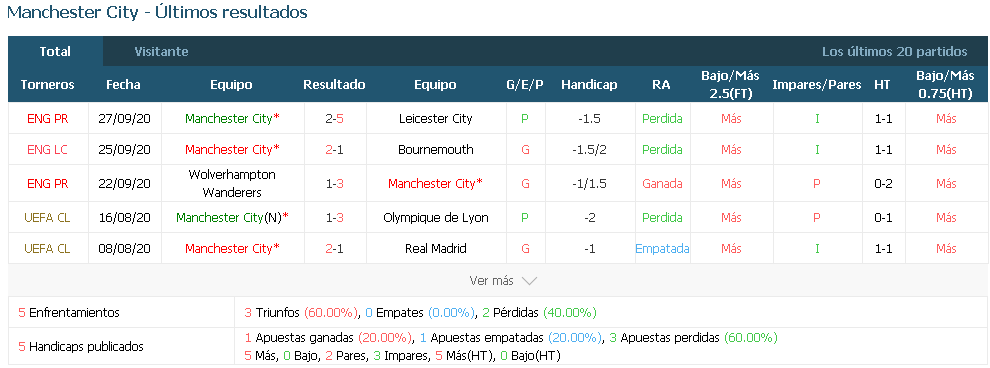Switch to the Visitante tab

click(161, 52)
